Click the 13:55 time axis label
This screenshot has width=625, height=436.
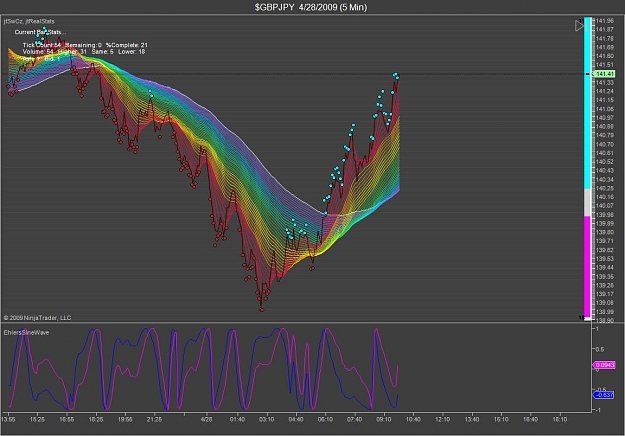click(8, 419)
